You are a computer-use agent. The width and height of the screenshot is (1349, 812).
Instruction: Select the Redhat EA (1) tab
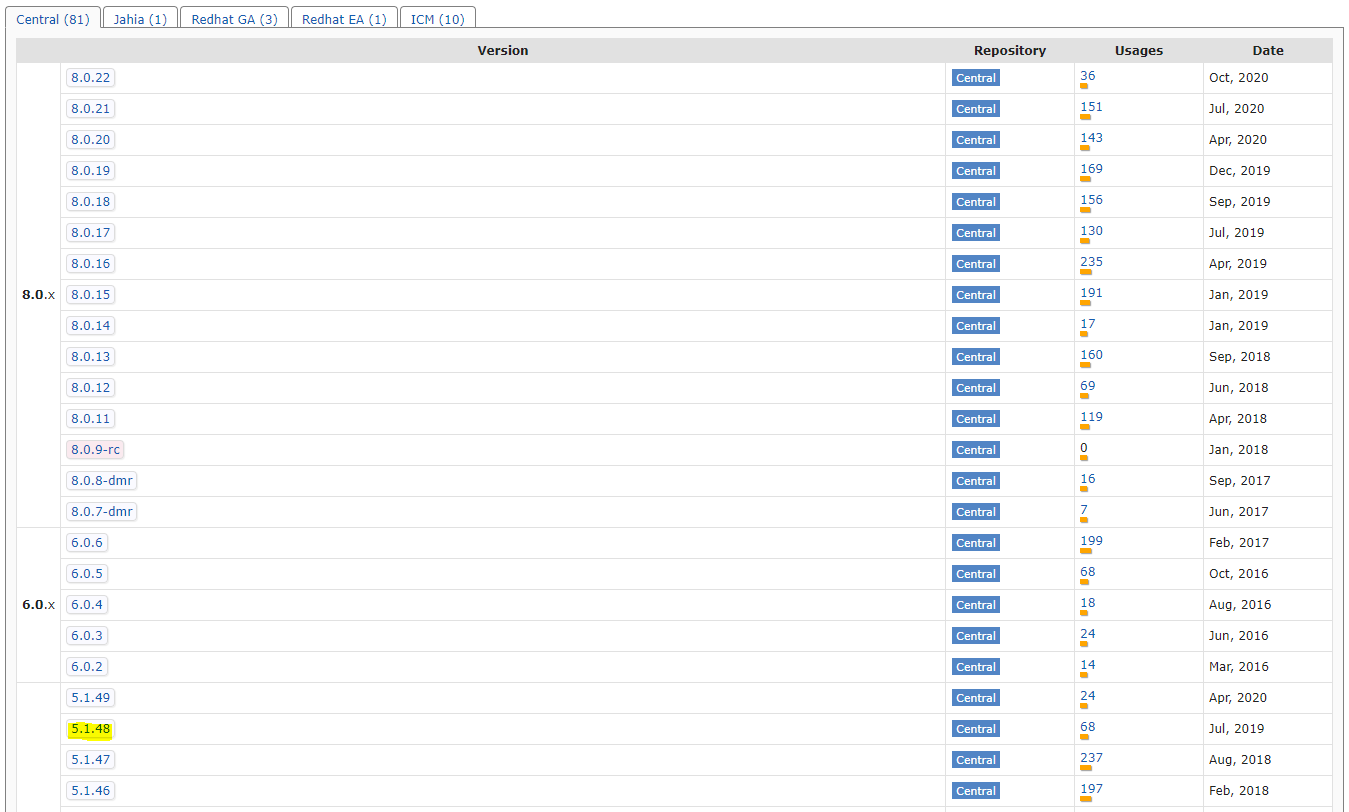coord(344,18)
